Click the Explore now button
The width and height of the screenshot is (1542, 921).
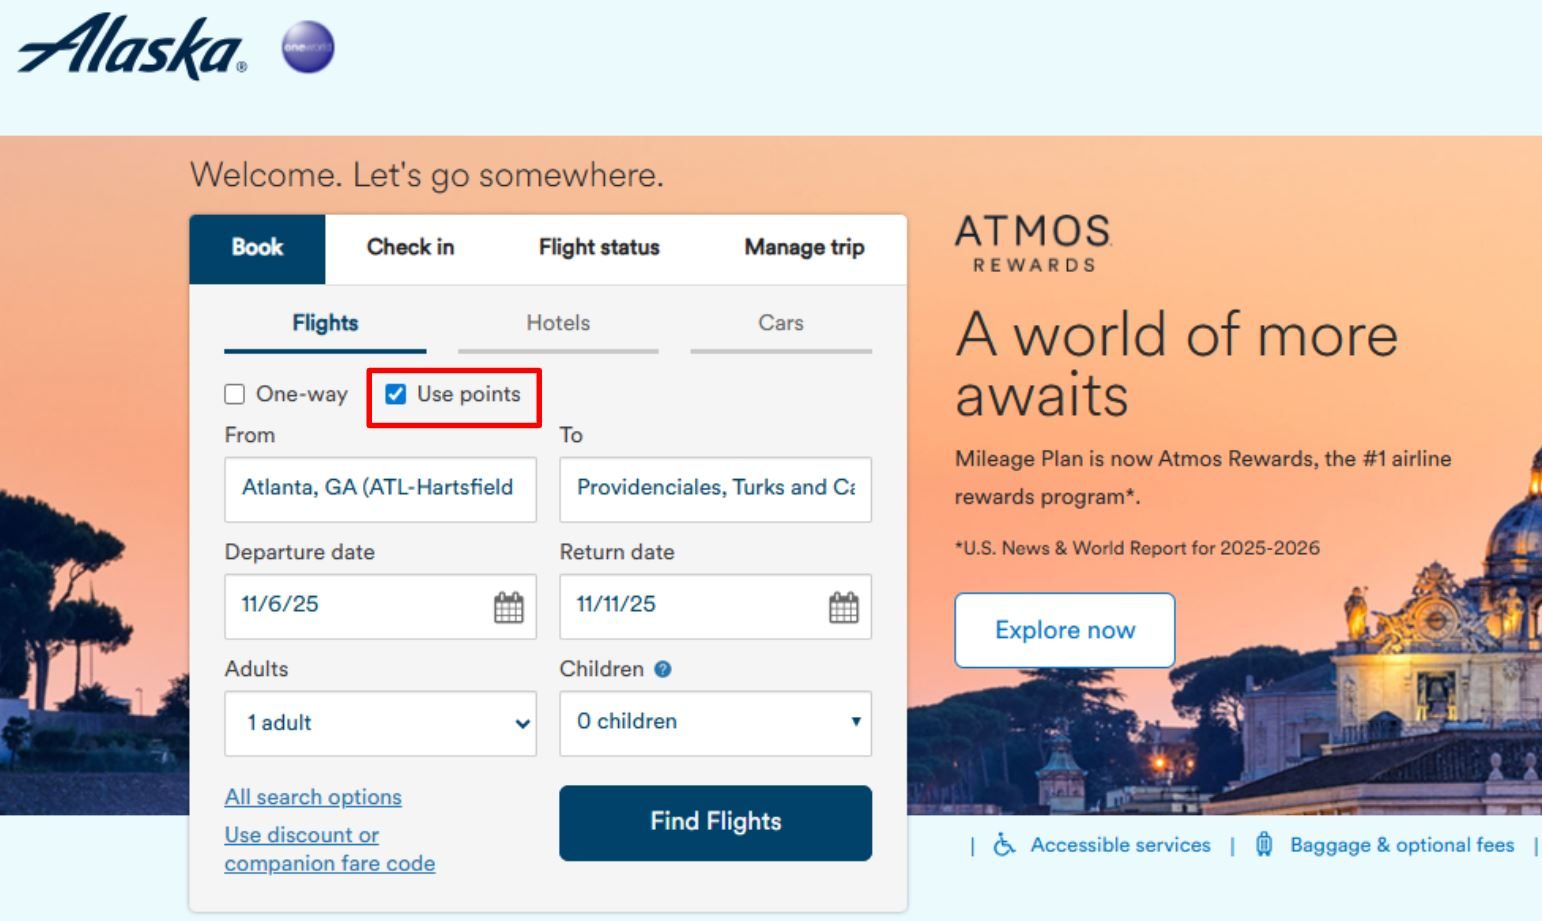tap(1064, 630)
